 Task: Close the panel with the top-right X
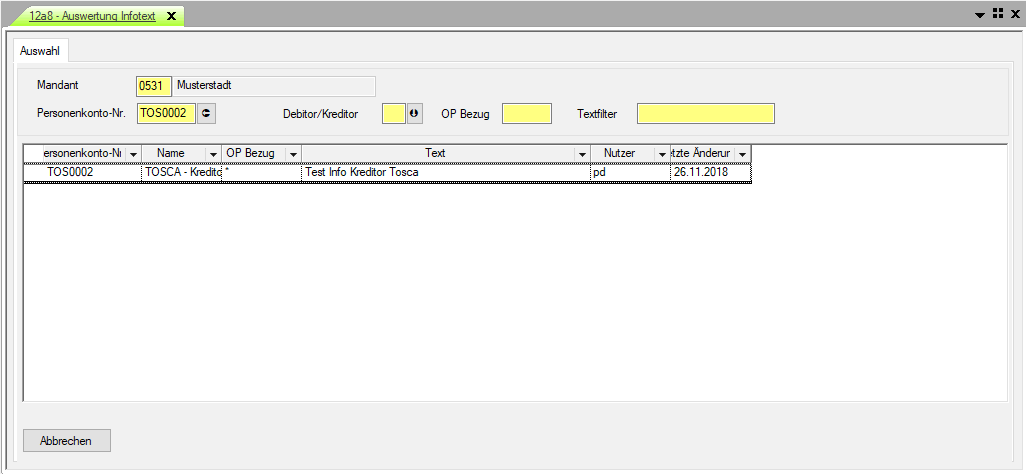point(1013,15)
